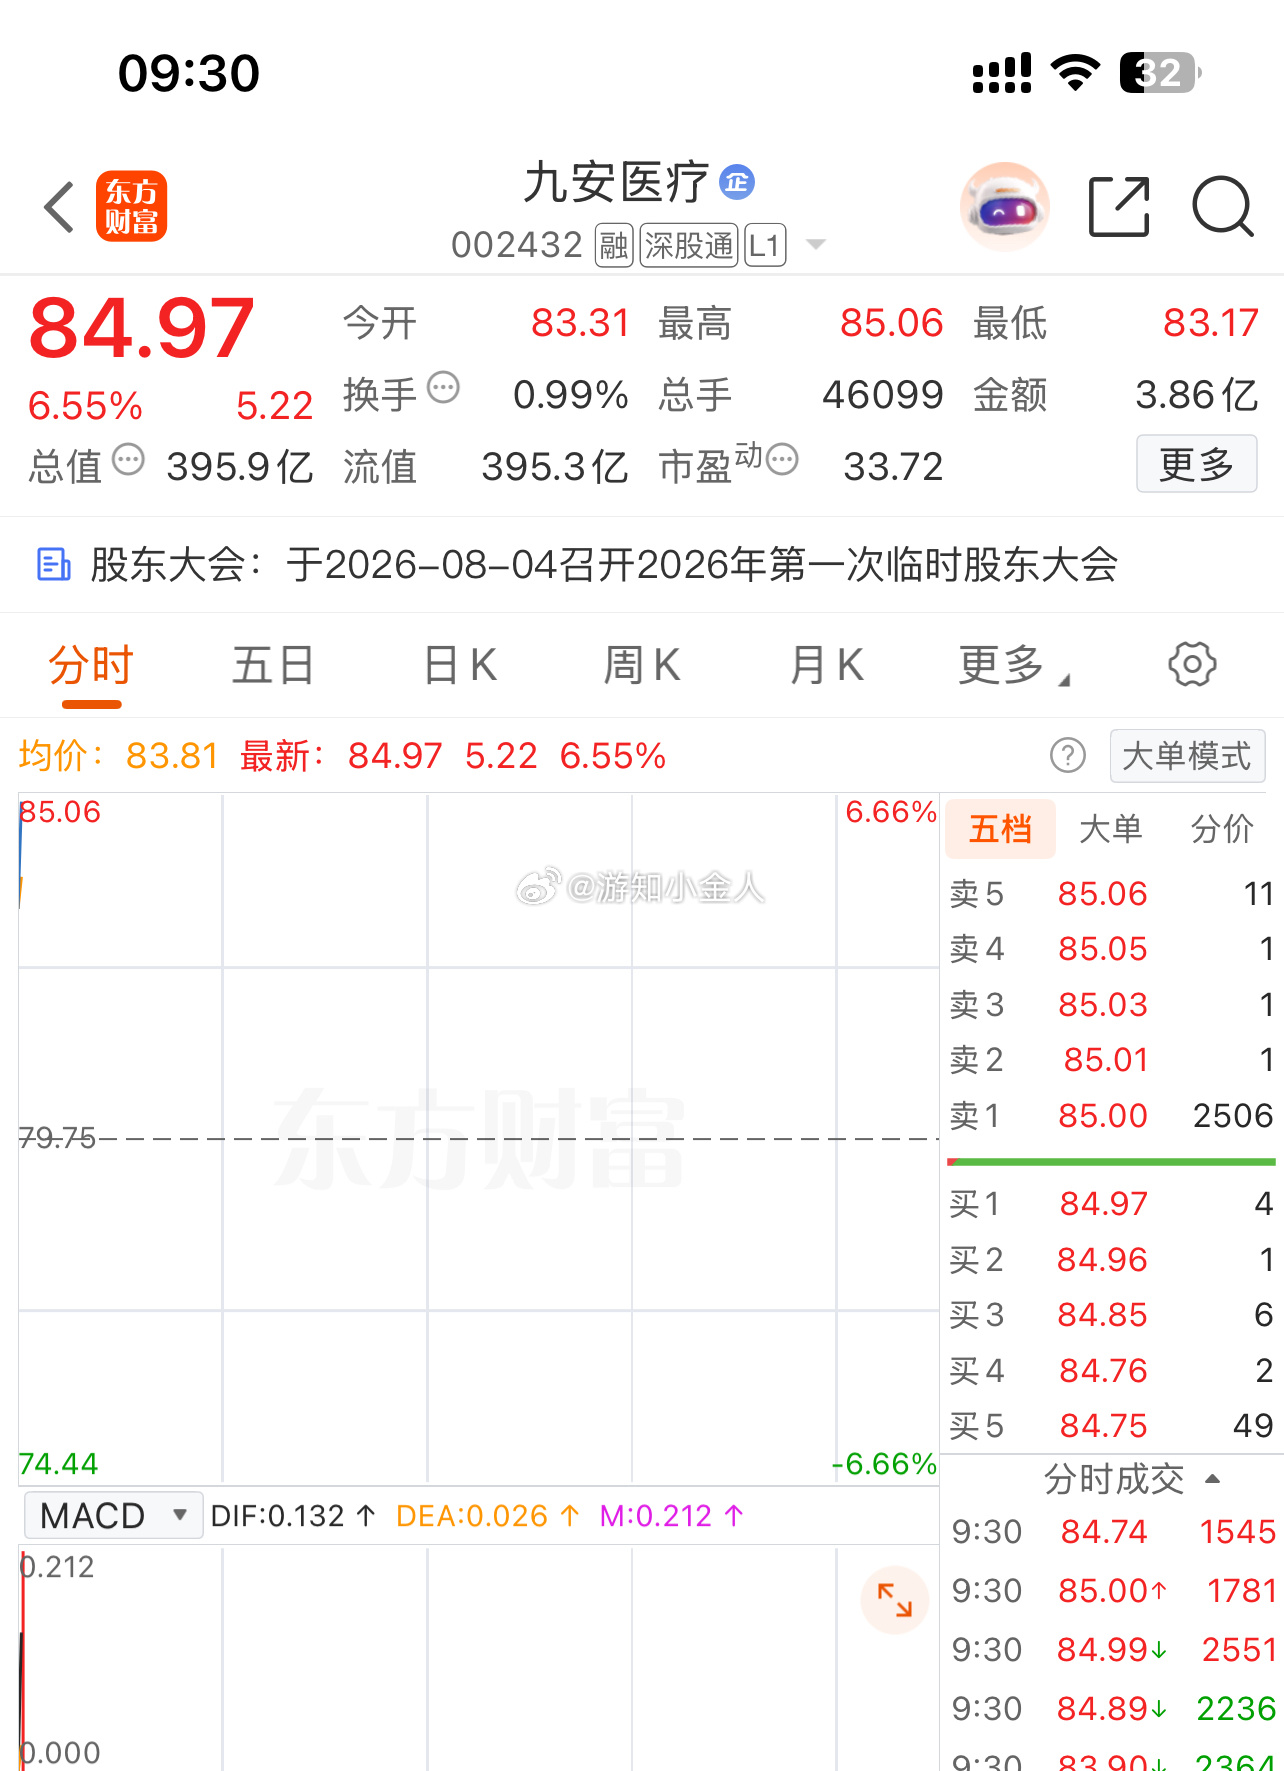The height and width of the screenshot is (1771, 1284).
Task: Tap the 买5 row at 84.75
Action: [1111, 1426]
